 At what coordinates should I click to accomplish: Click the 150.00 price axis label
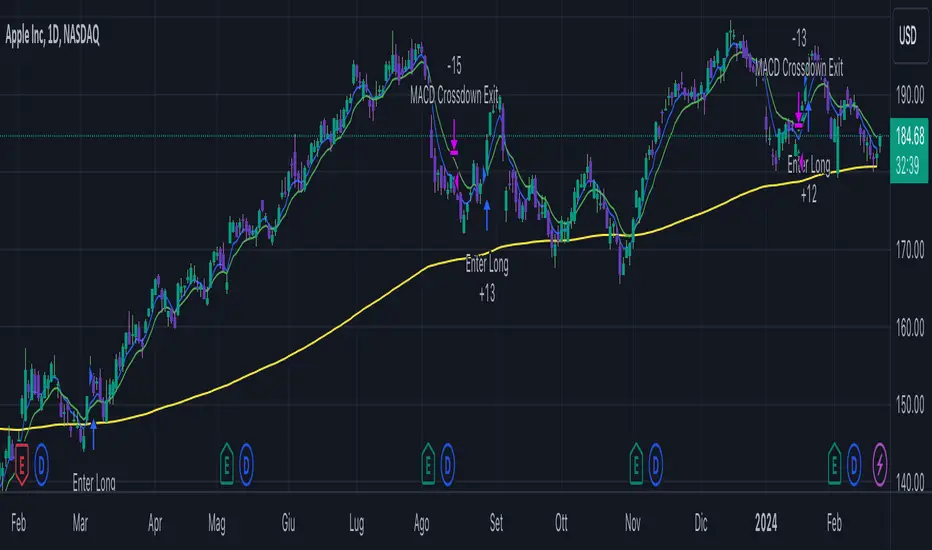coord(910,405)
